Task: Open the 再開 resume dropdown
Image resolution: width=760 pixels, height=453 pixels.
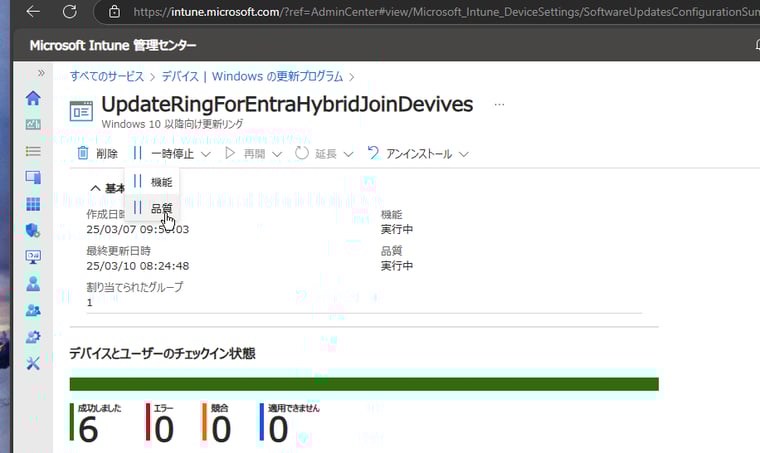Action: pyautogui.click(x=253, y=154)
